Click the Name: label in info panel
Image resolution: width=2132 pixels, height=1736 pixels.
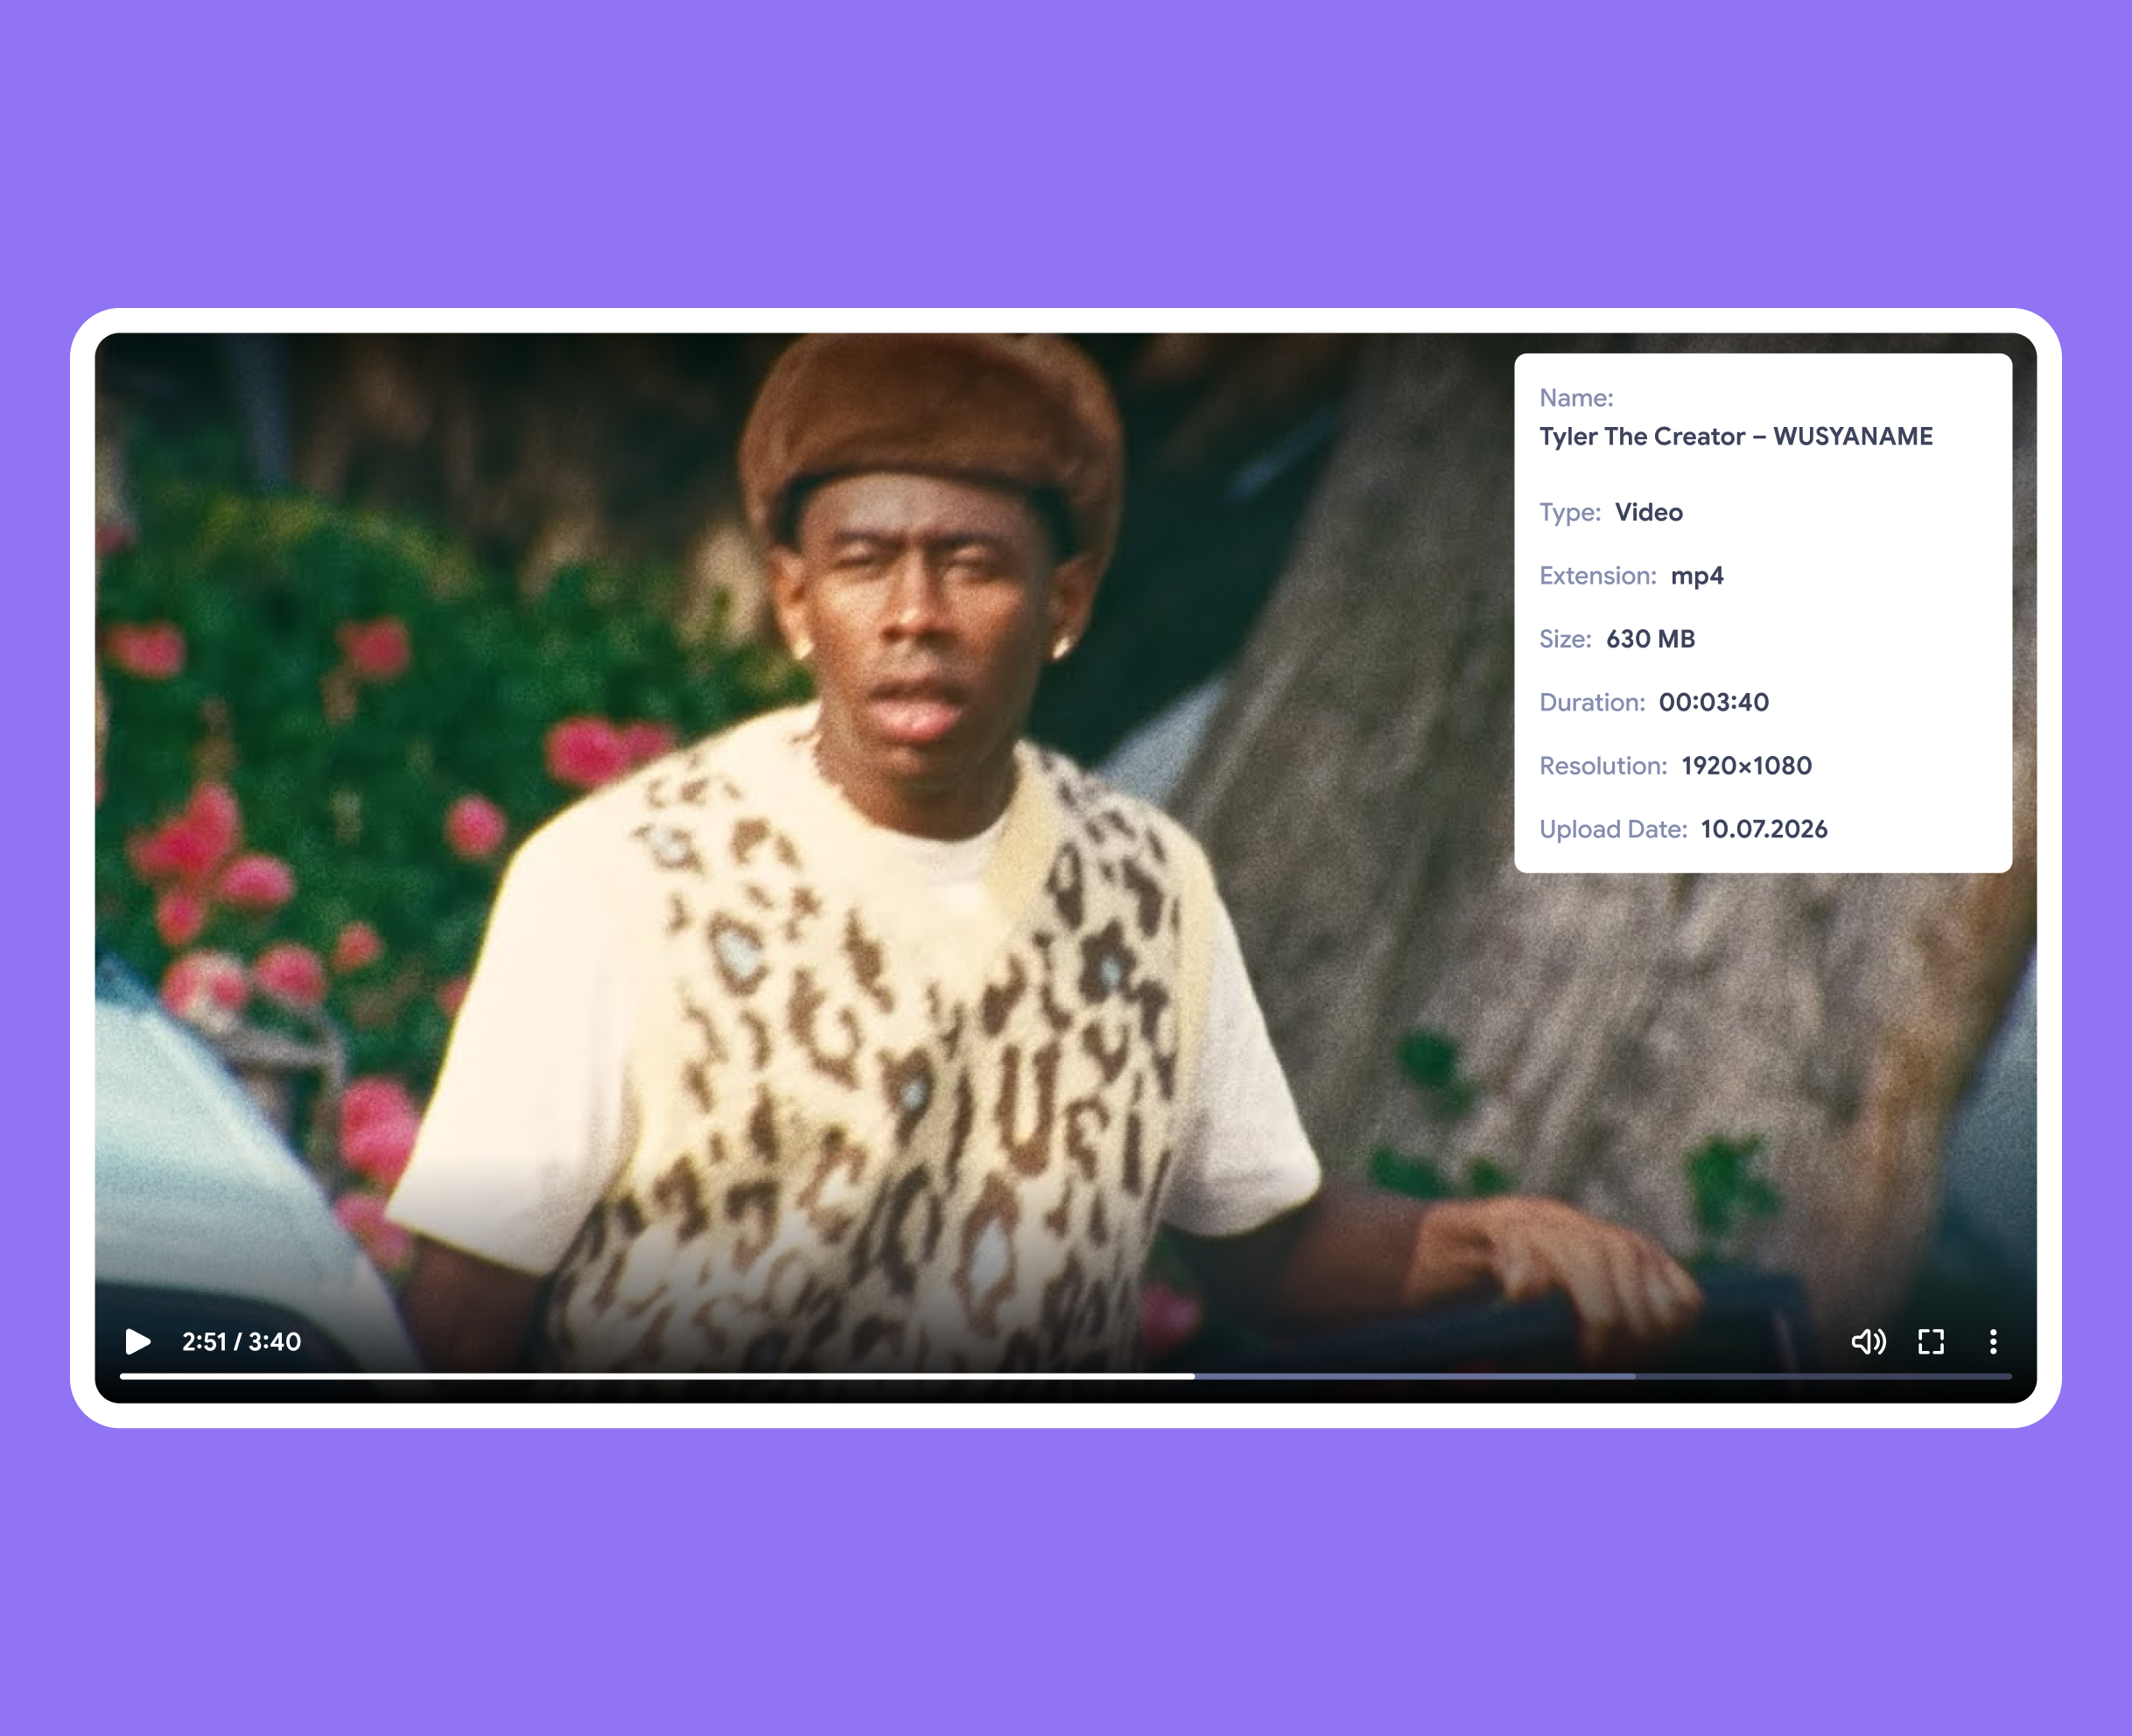point(1576,398)
